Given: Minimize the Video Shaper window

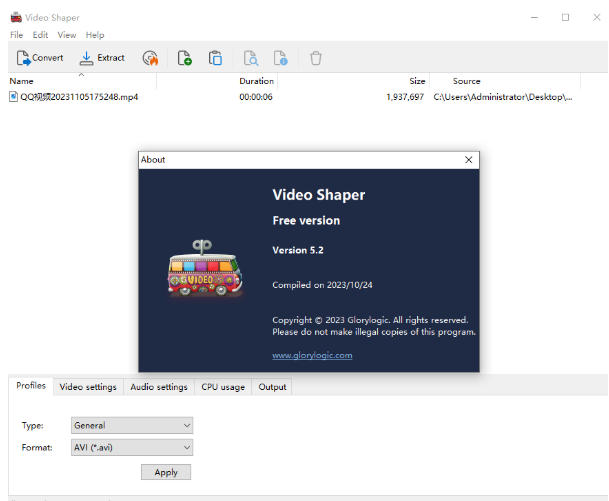Looking at the screenshot, I should pyautogui.click(x=534, y=17).
